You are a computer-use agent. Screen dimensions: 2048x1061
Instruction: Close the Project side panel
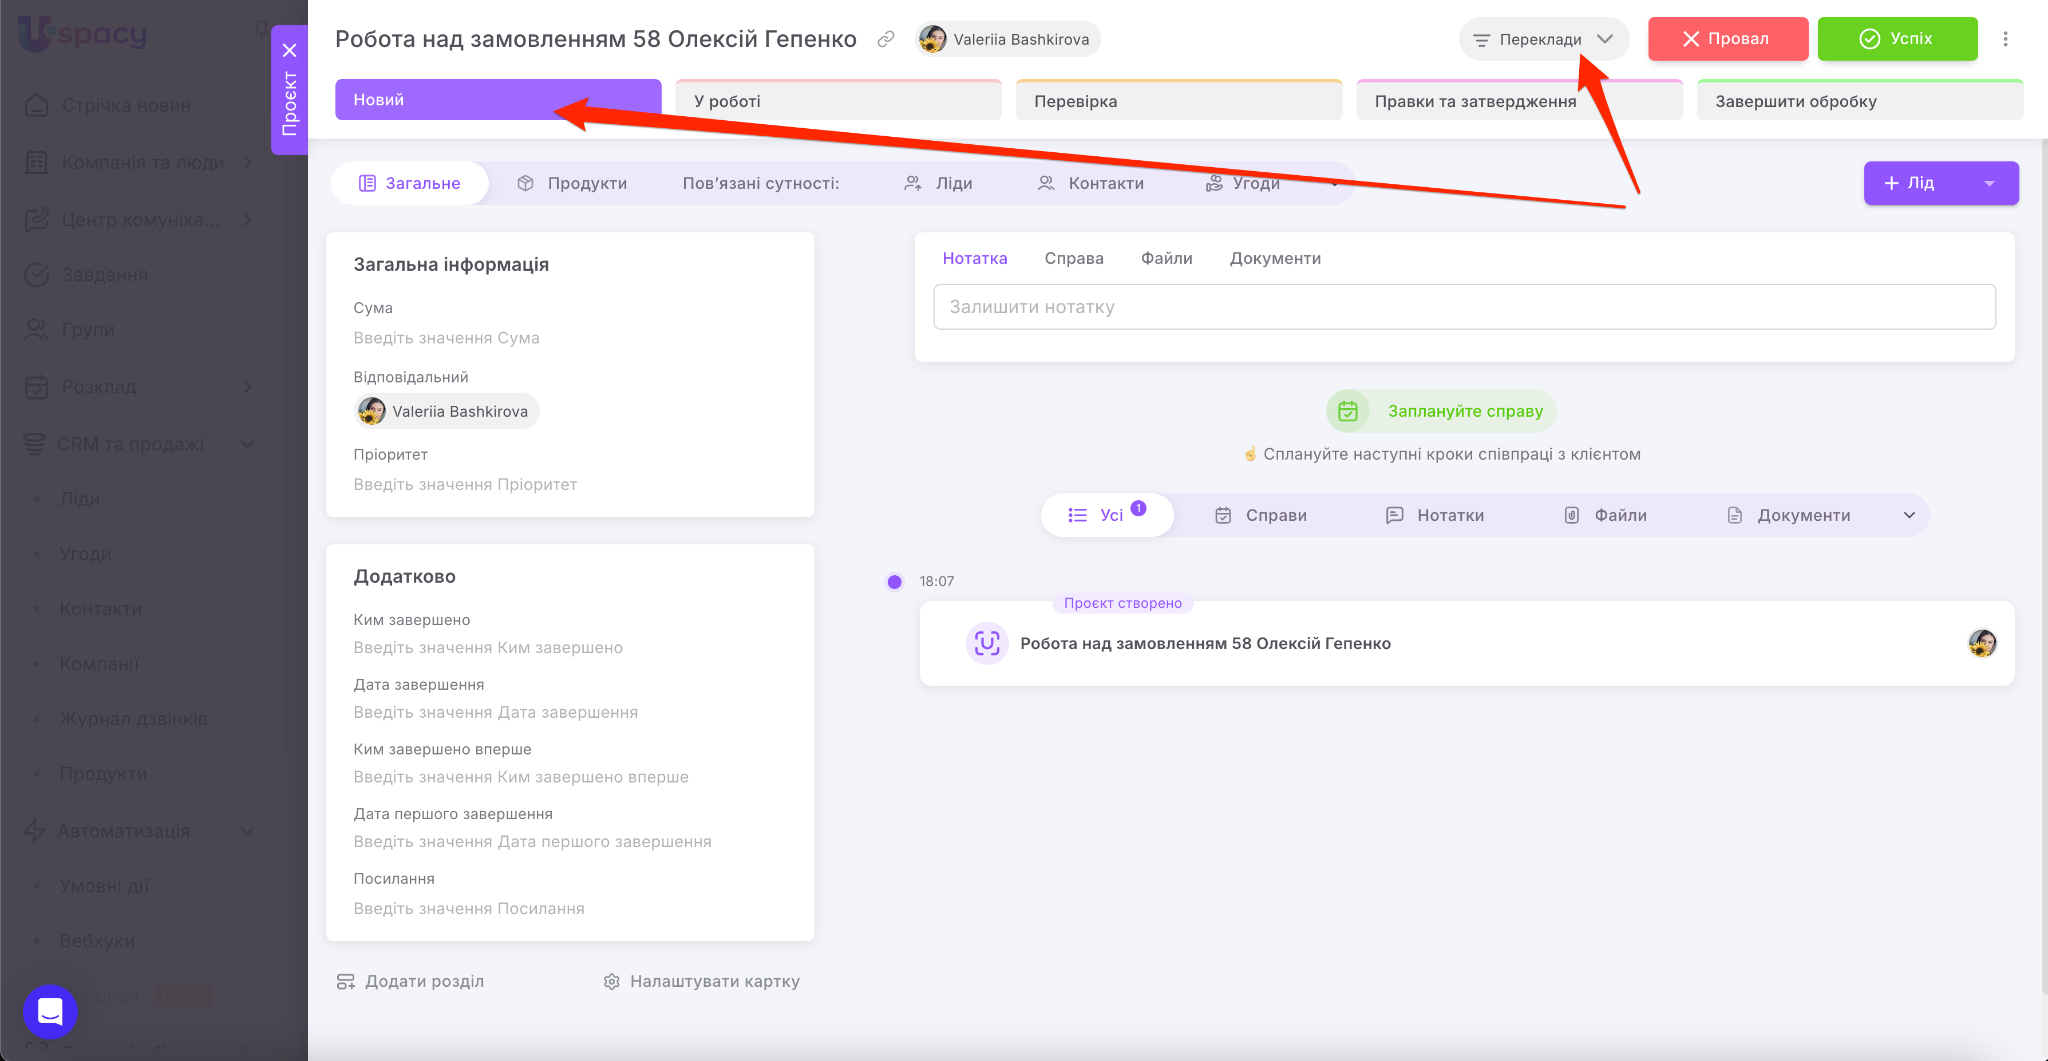[x=289, y=50]
